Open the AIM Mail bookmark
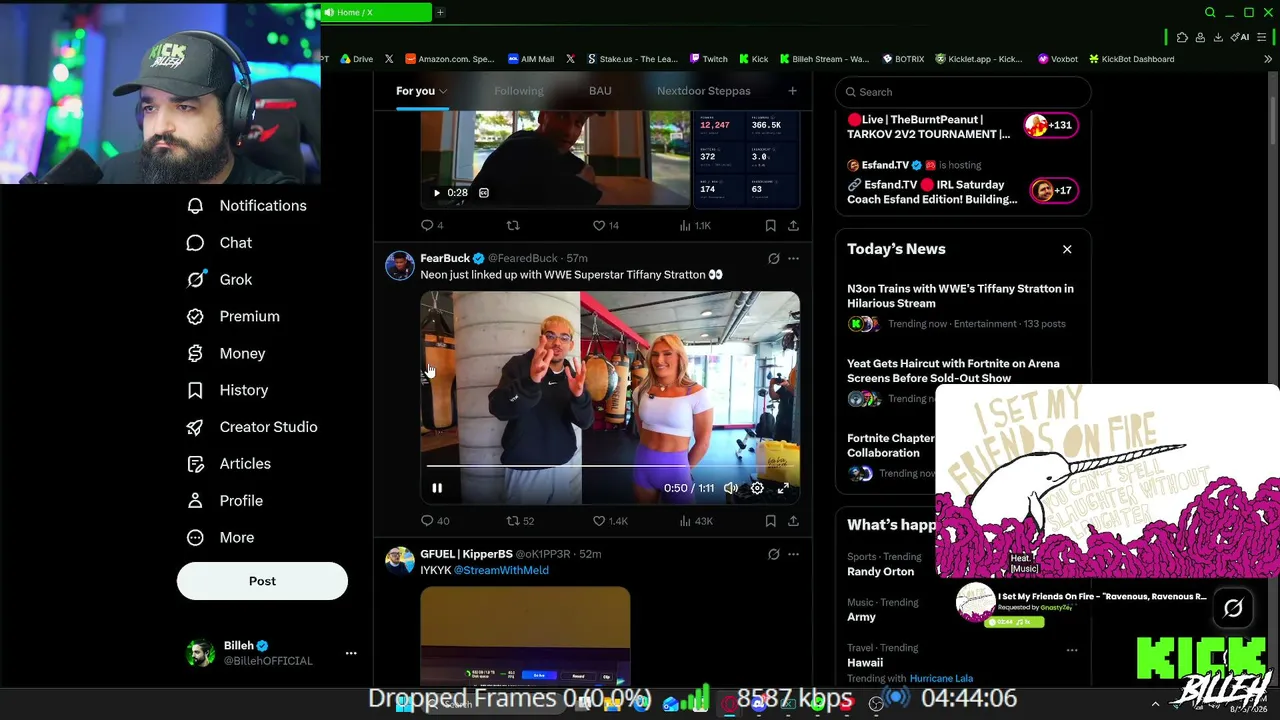1280x720 pixels. (531, 59)
